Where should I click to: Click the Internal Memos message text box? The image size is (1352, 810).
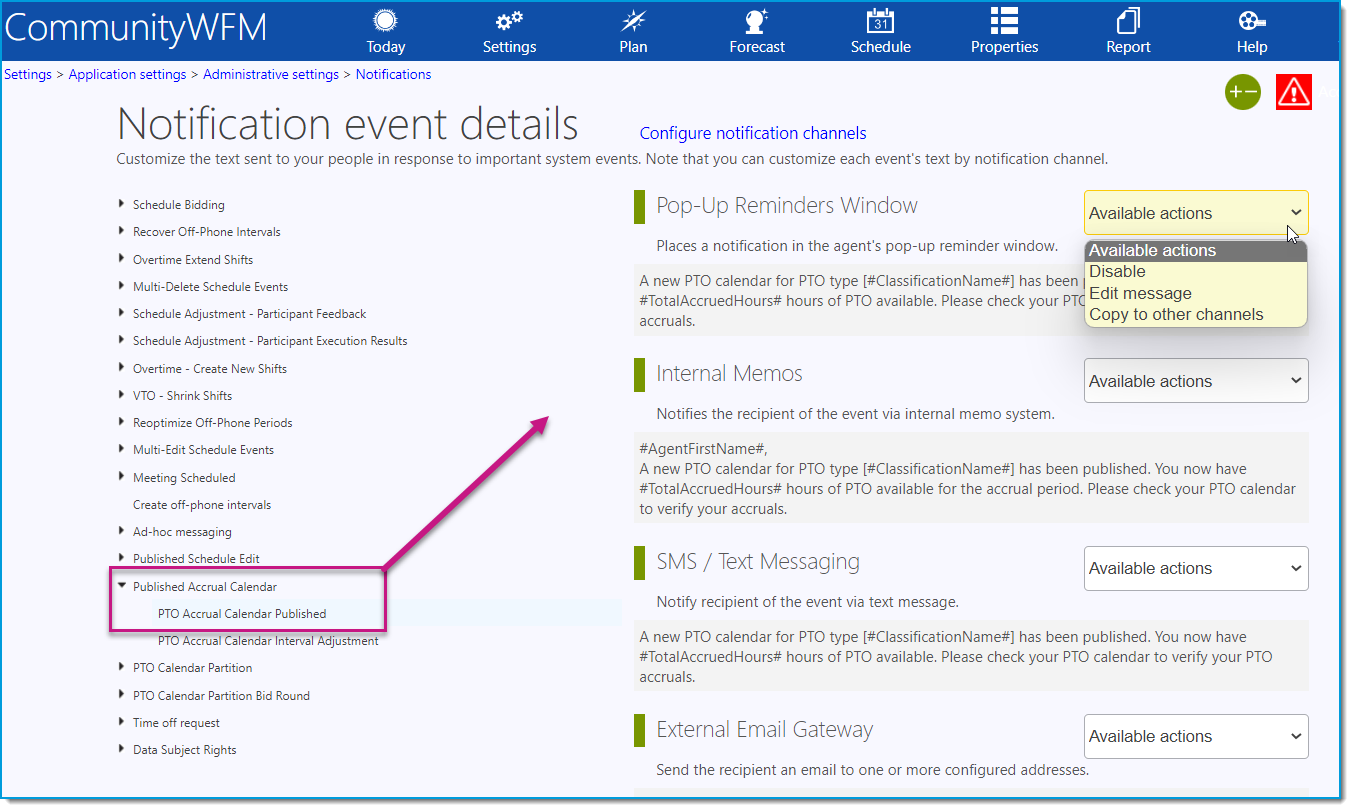tap(971, 478)
